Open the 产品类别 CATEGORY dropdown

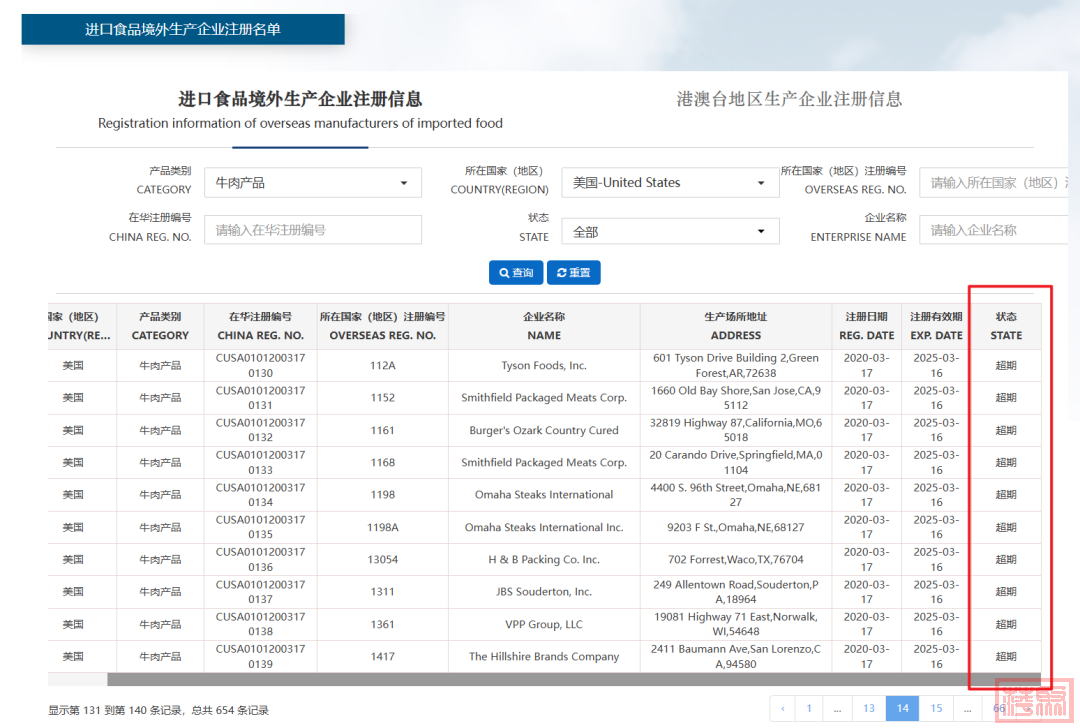313,183
